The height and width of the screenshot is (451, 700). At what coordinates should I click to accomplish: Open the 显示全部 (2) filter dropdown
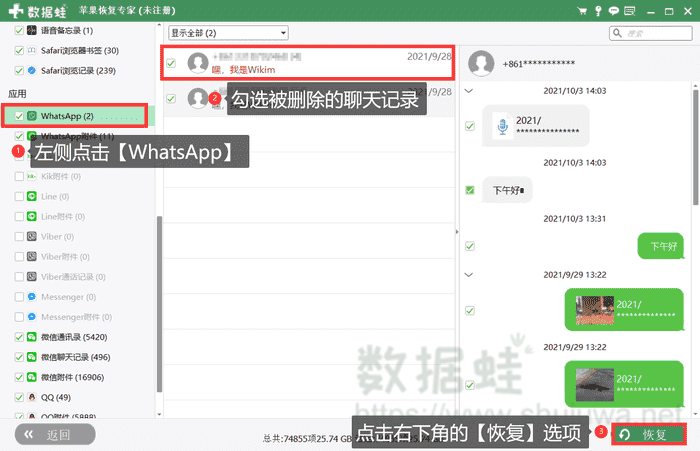click(228, 33)
